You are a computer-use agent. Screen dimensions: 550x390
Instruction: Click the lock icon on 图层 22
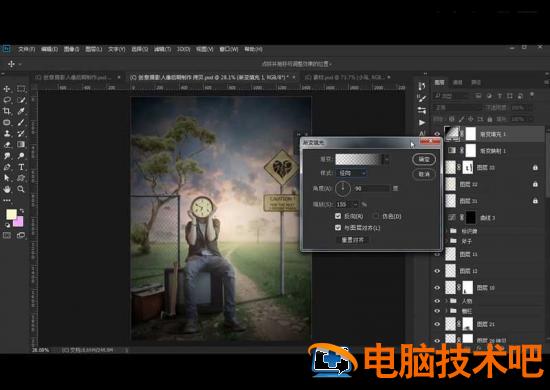(x=535, y=184)
